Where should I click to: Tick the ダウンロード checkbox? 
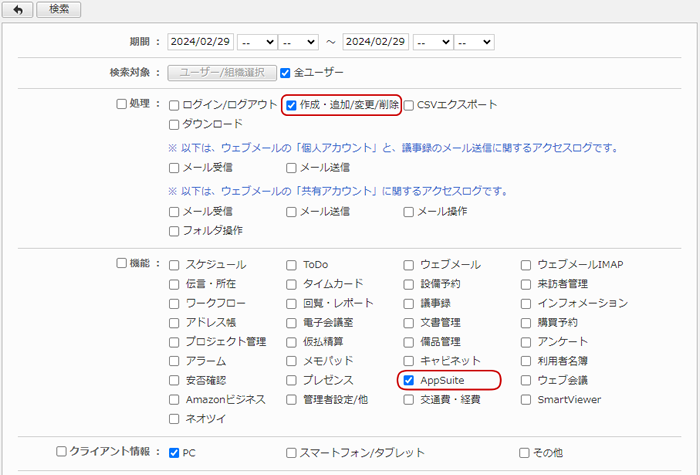pyautogui.click(x=174, y=125)
